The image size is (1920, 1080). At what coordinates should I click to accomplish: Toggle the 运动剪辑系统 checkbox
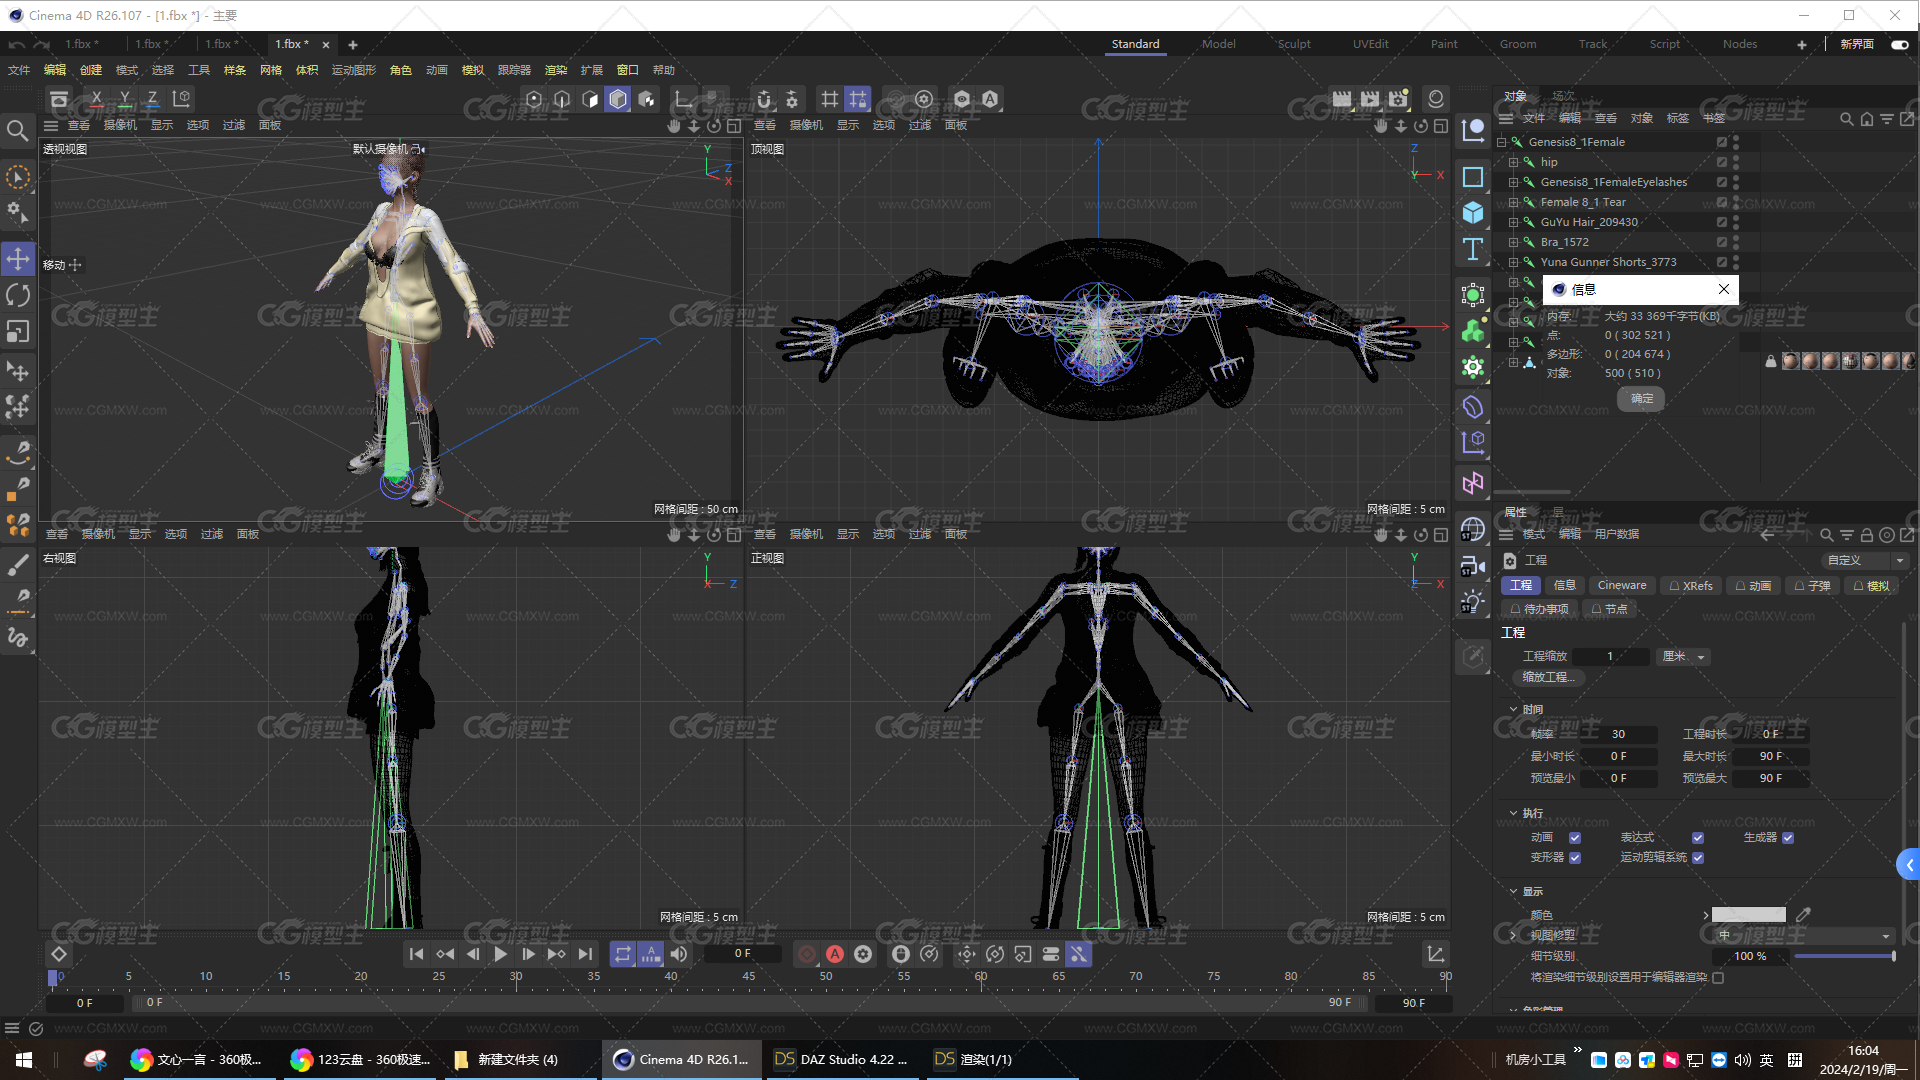tap(1698, 858)
